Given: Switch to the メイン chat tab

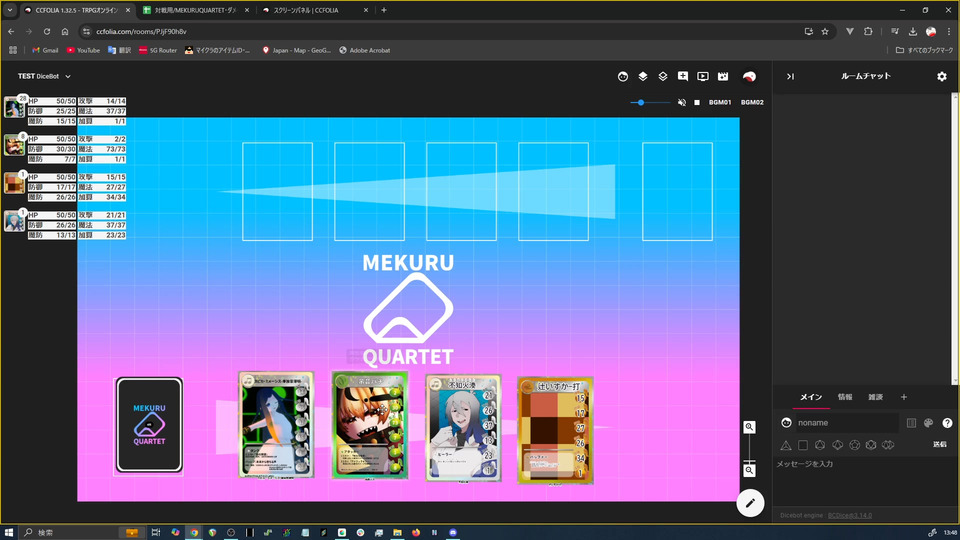Looking at the screenshot, I should 811,397.
